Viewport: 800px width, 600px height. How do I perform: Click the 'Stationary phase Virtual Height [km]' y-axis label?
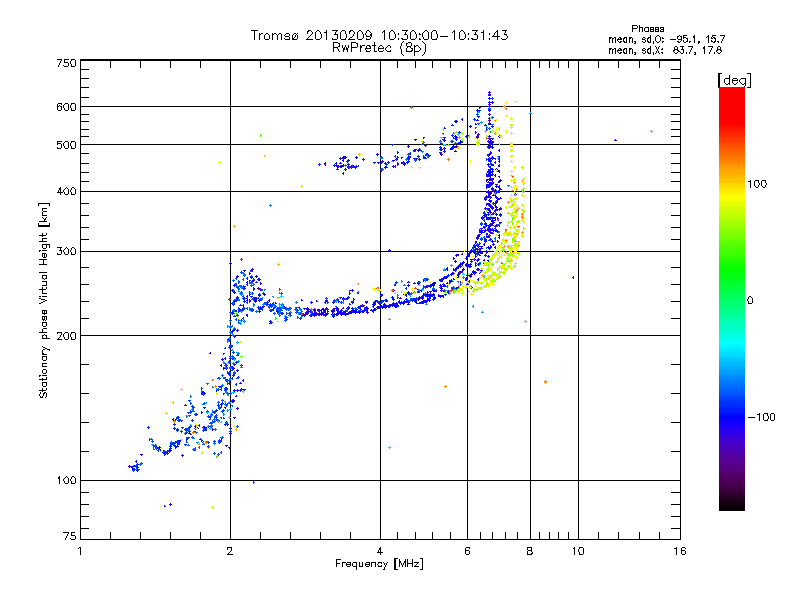click(x=44, y=301)
